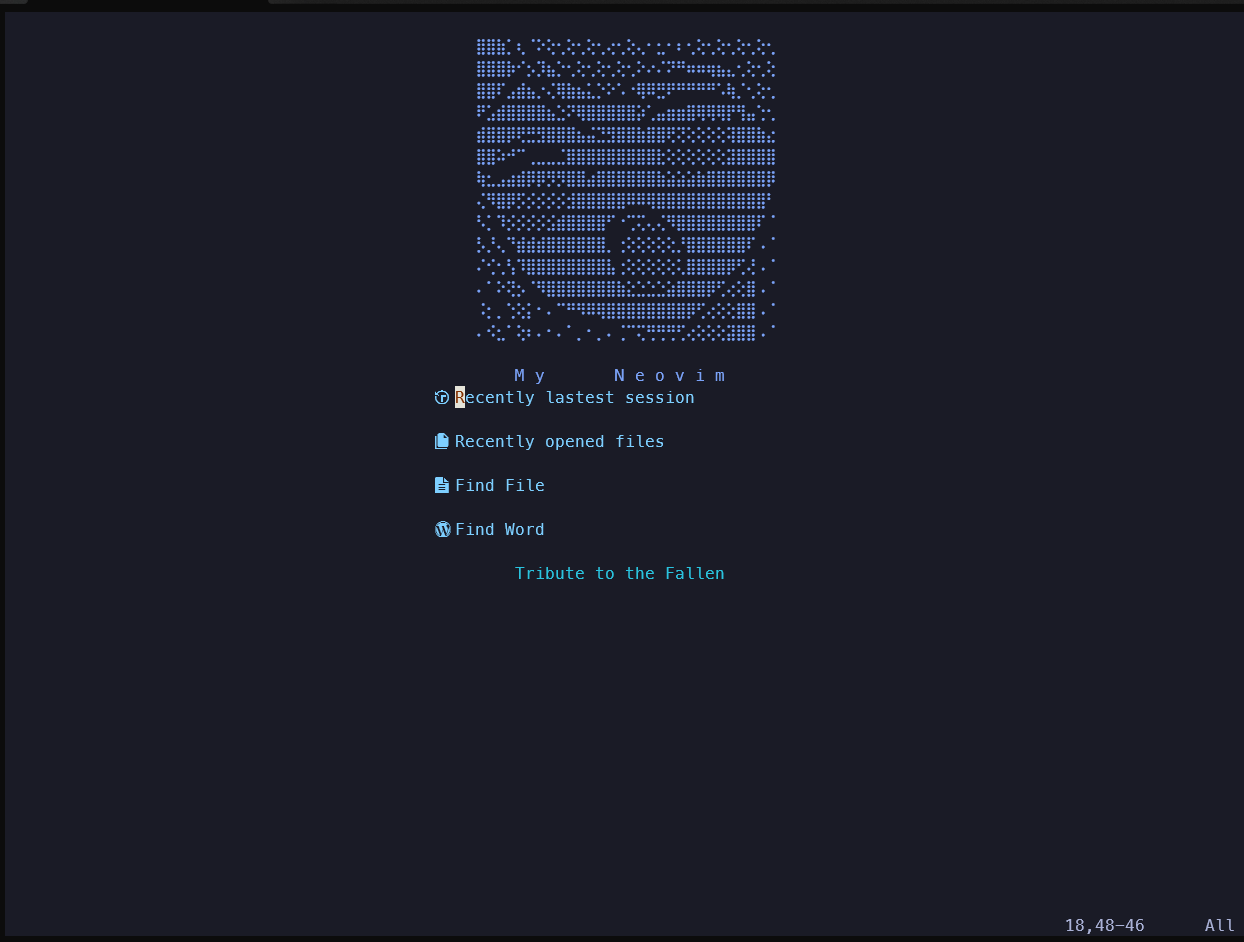
Task: Choose the Find File entry
Action: click(499, 486)
